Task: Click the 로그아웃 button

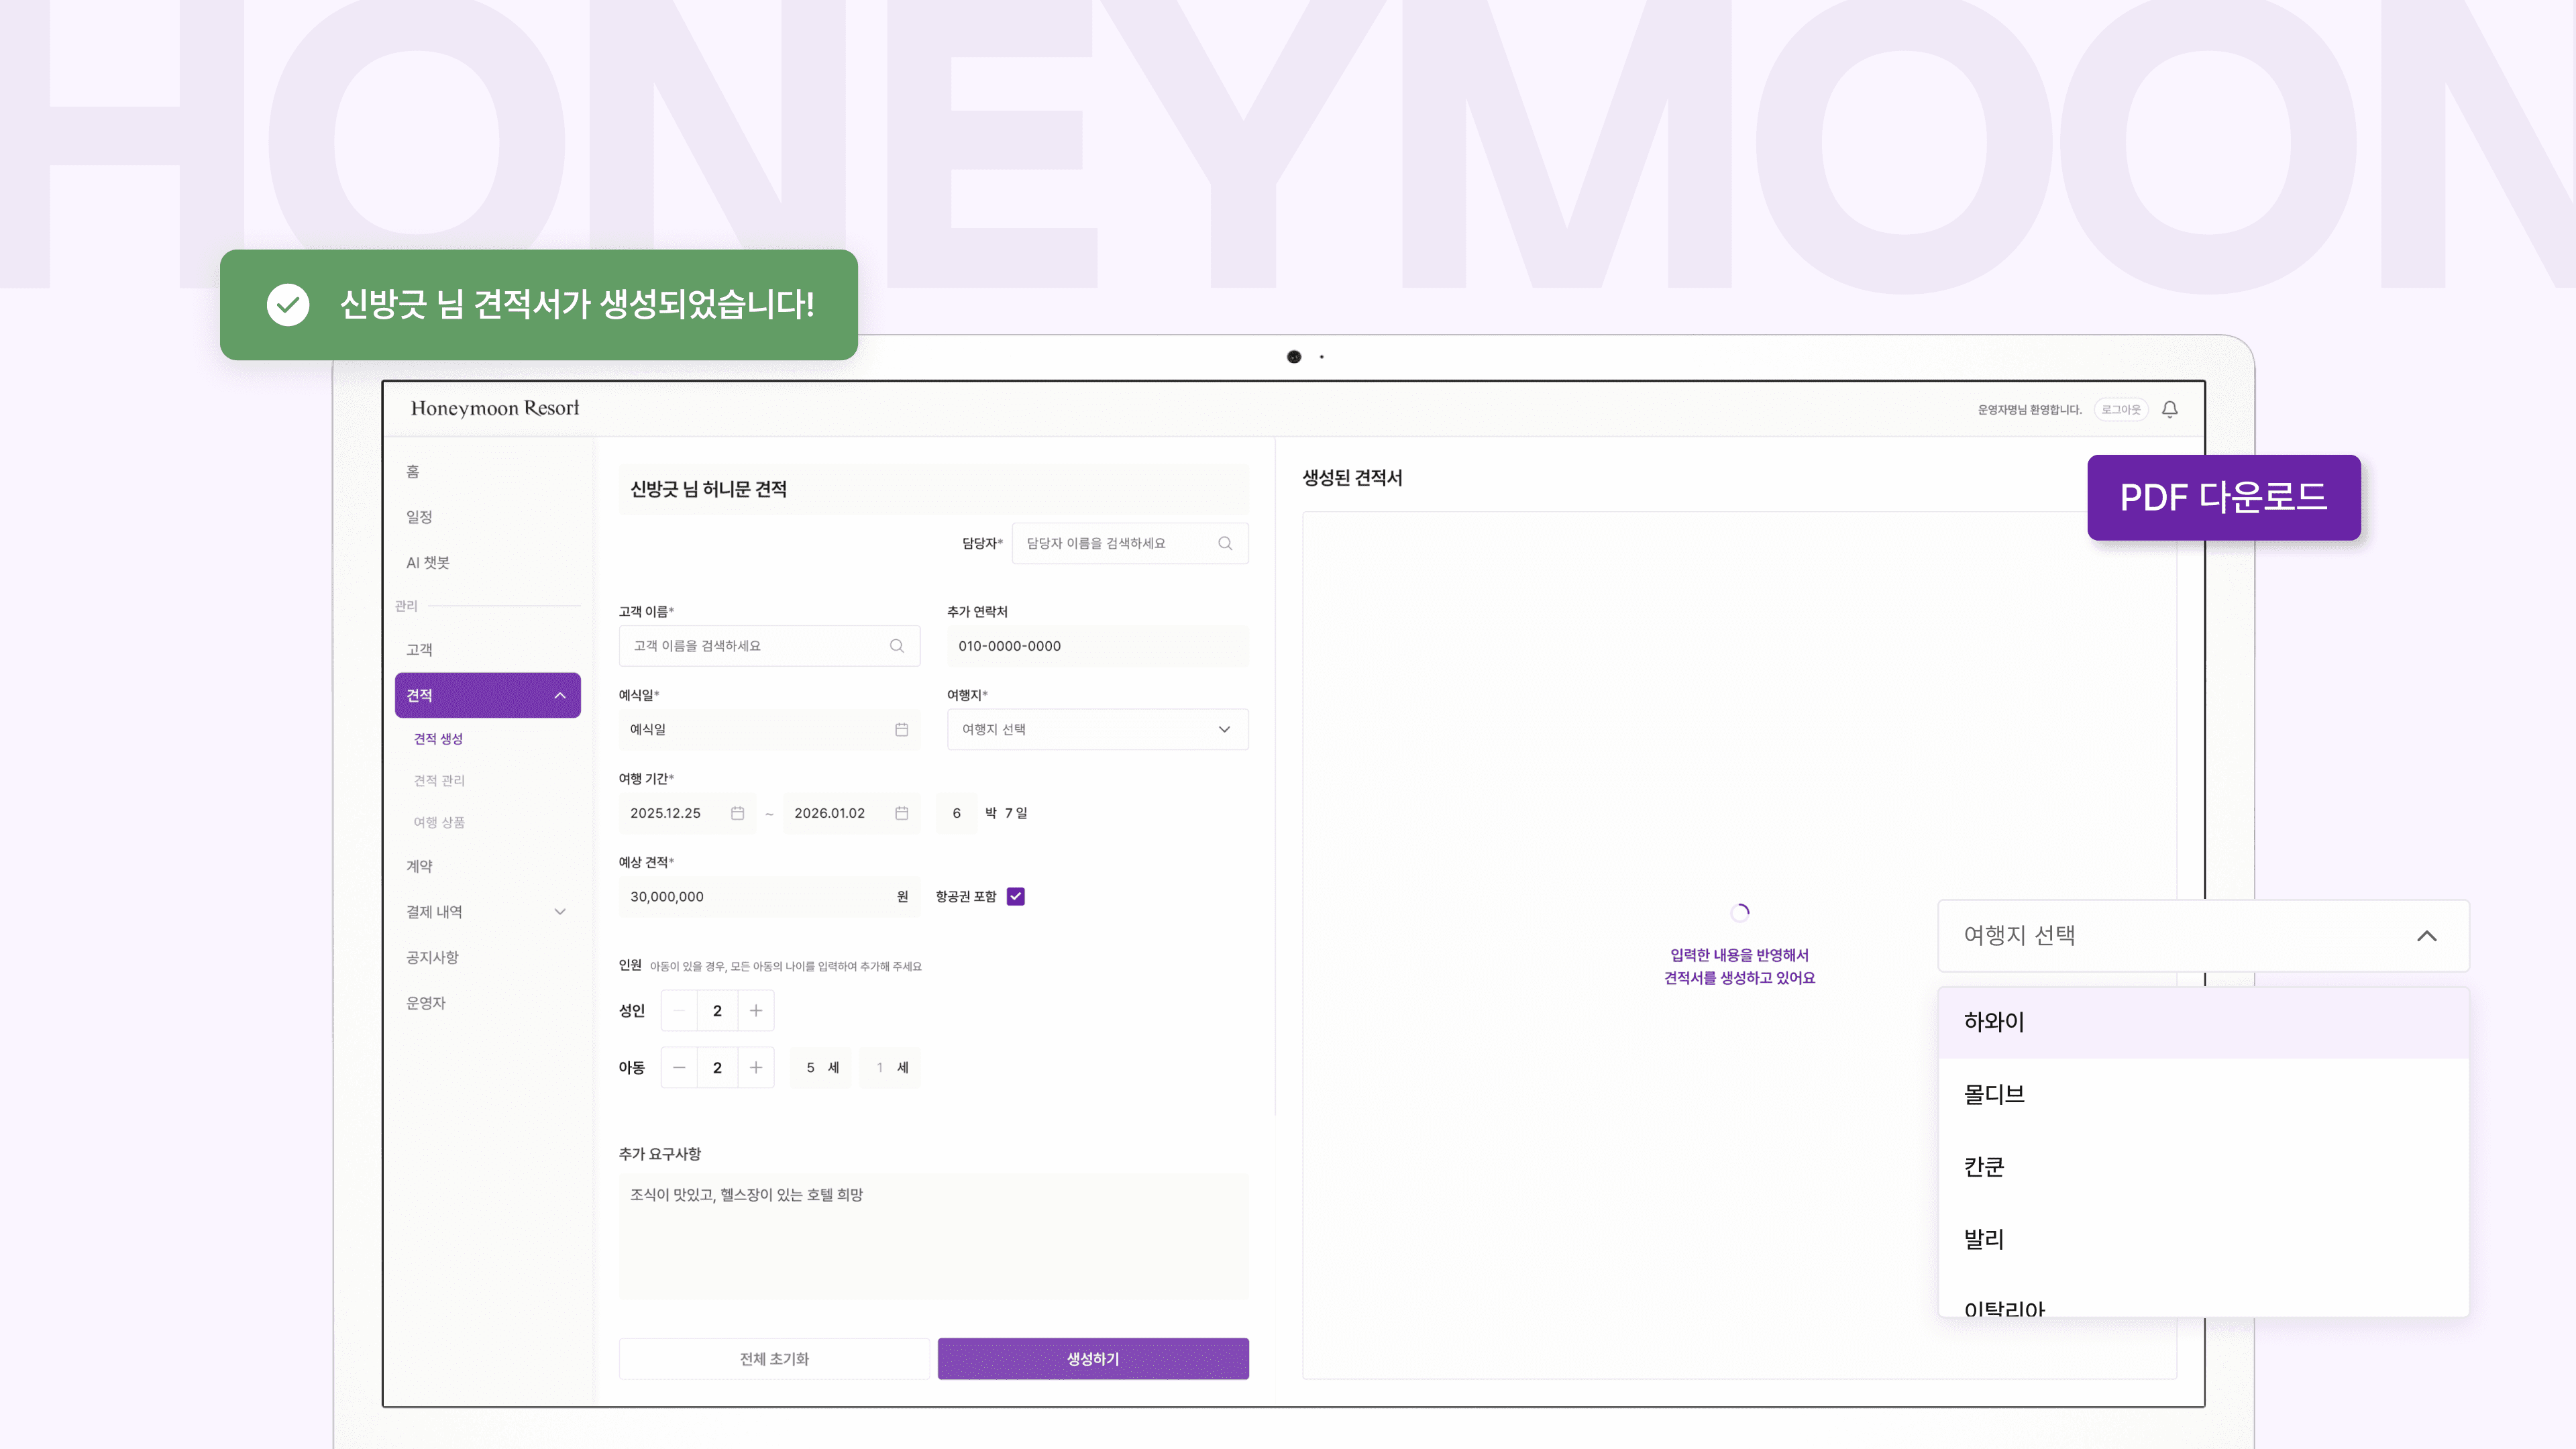Action: click(x=2120, y=409)
